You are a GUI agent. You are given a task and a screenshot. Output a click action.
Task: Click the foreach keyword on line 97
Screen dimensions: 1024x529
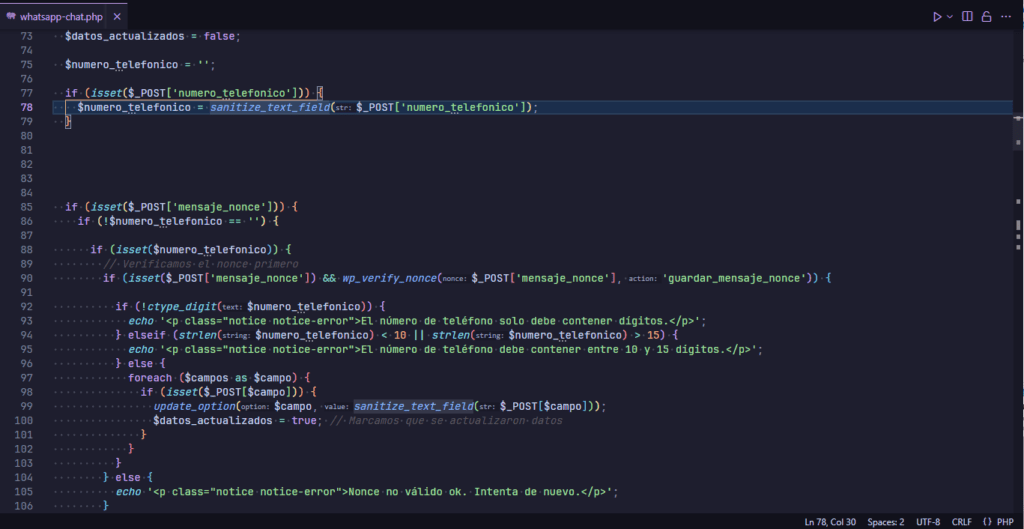point(150,377)
